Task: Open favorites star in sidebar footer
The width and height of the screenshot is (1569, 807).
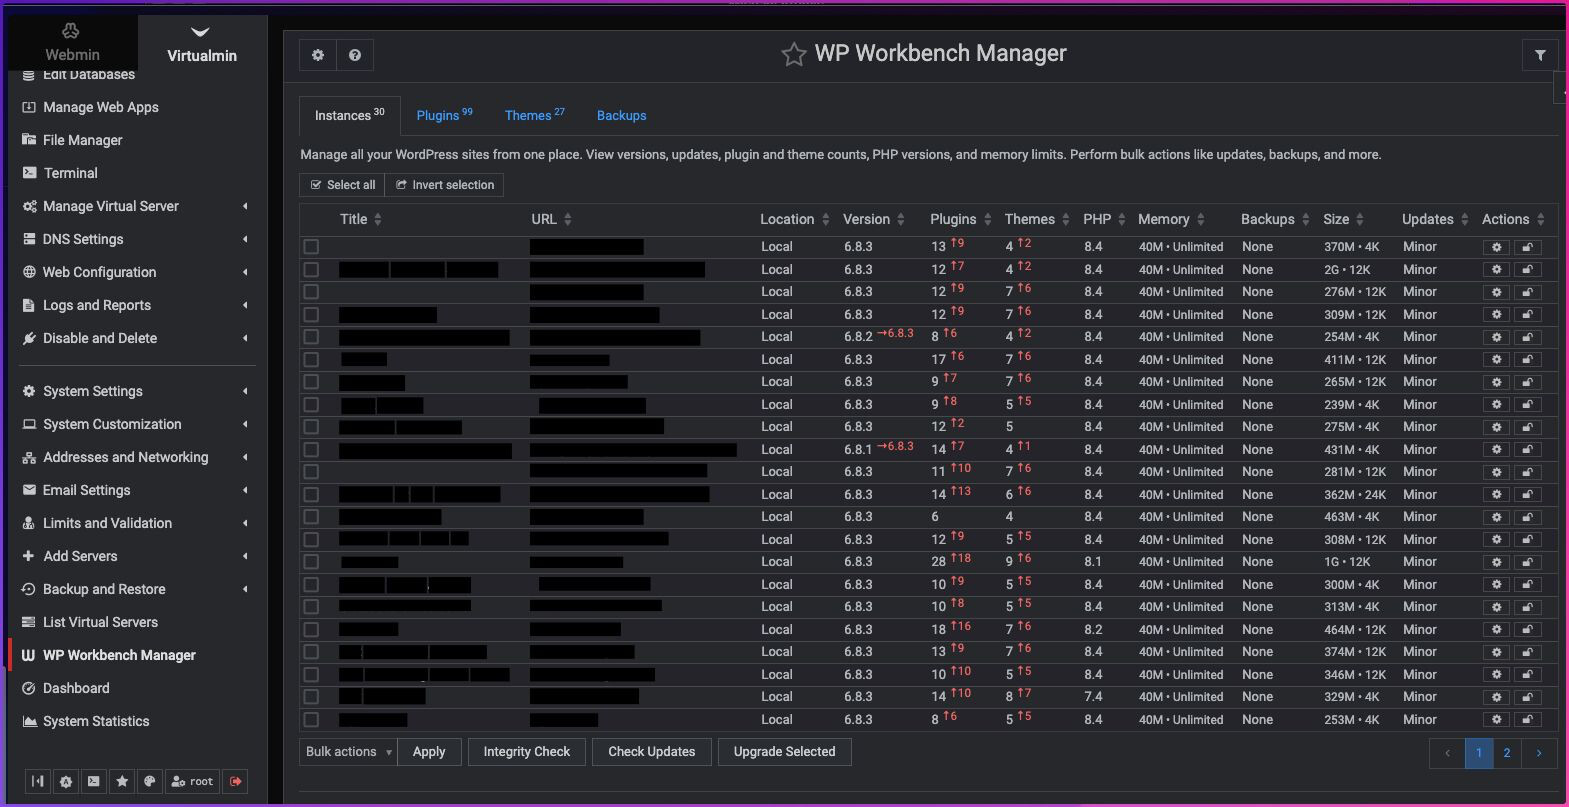Action: click(x=122, y=781)
